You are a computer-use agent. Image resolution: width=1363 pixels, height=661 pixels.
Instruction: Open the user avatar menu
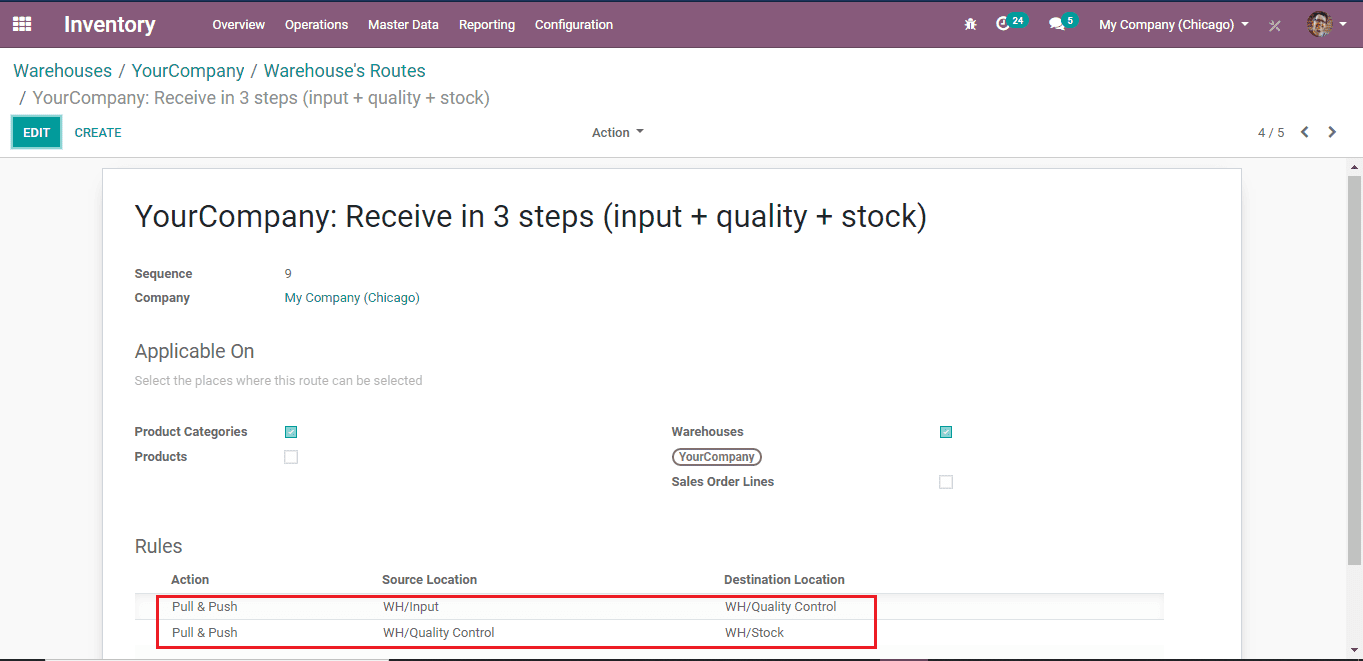pyautogui.click(x=1320, y=24)
